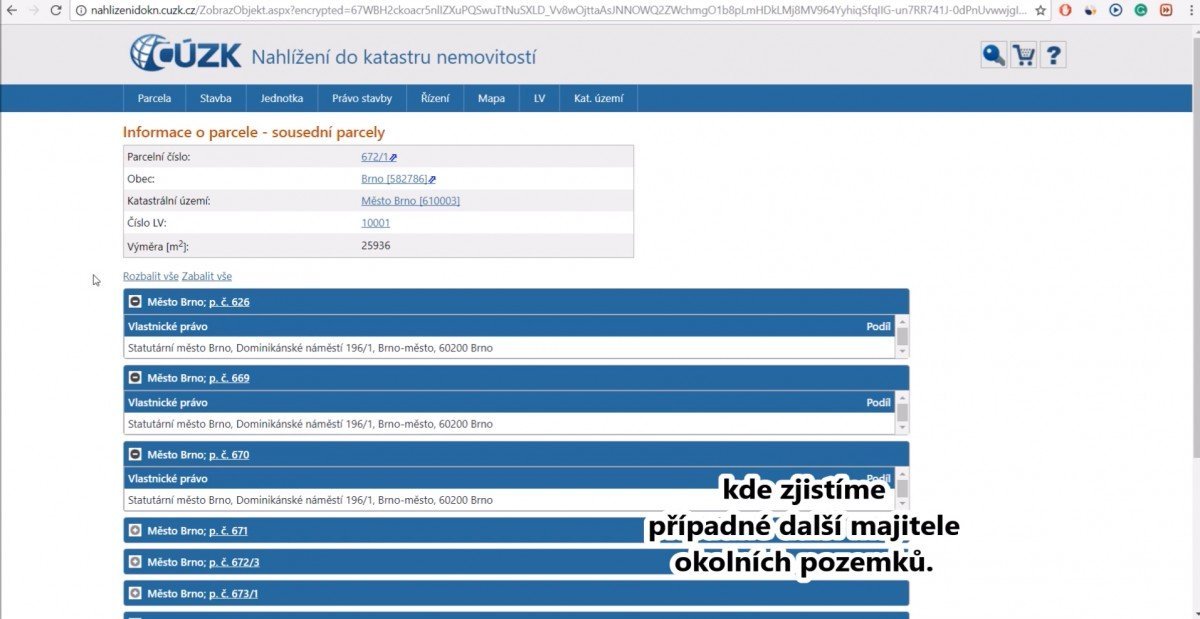The image size is (1200, 619).
Task: Open the Brno [582786] municipality link
Action: pos(394,179)
